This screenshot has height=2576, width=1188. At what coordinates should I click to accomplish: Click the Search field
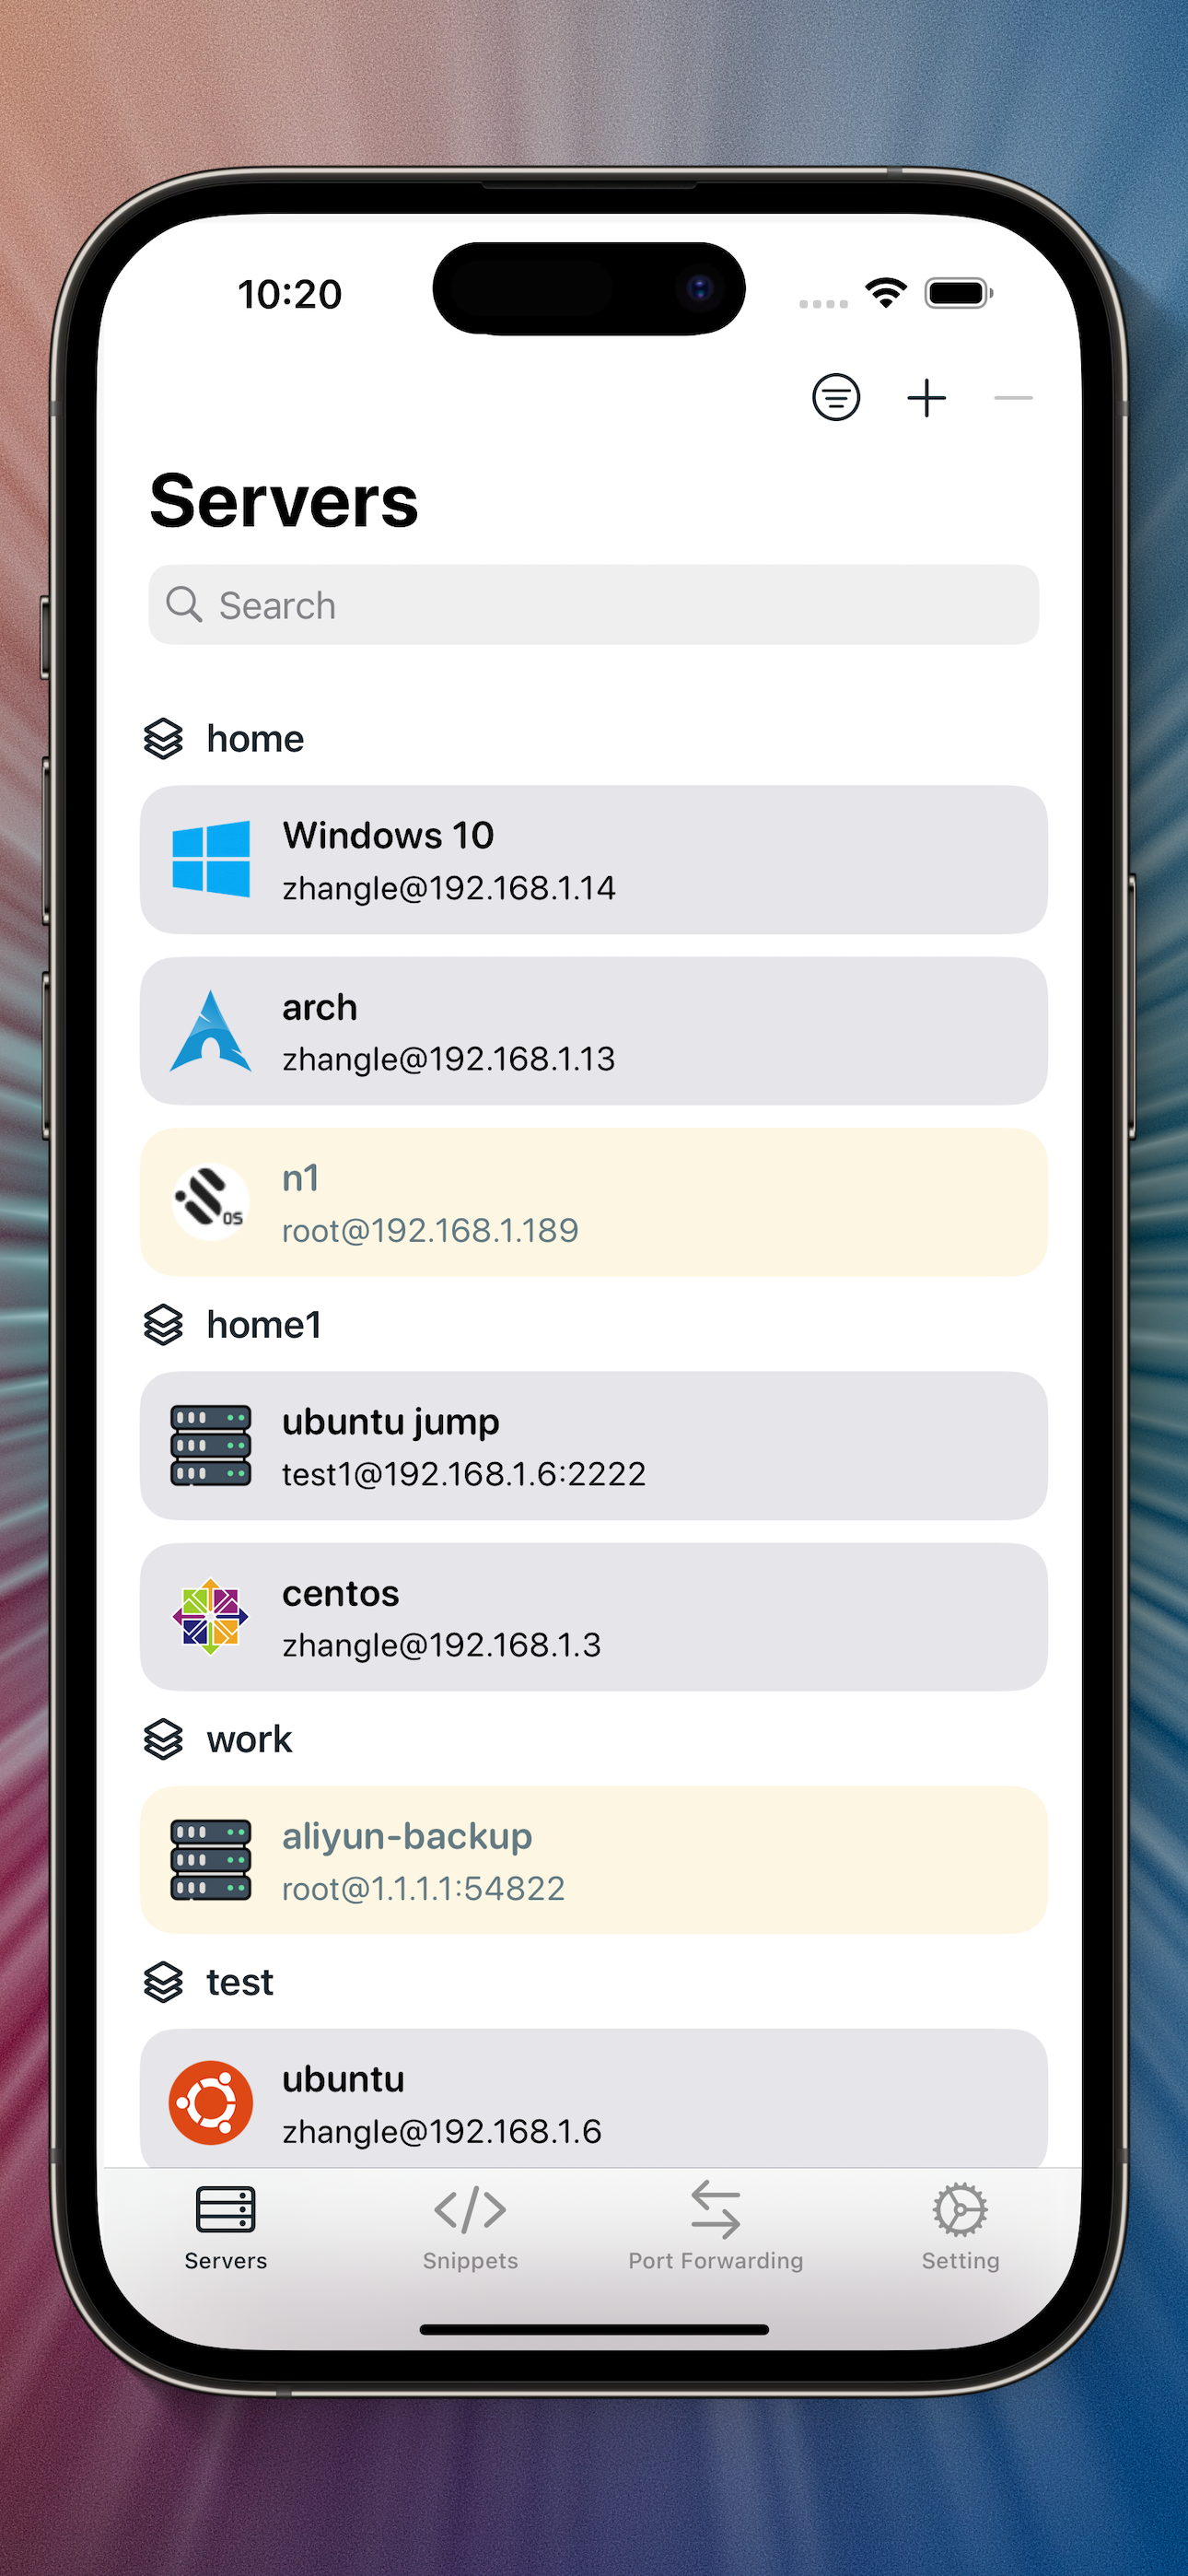click(594, 605)
